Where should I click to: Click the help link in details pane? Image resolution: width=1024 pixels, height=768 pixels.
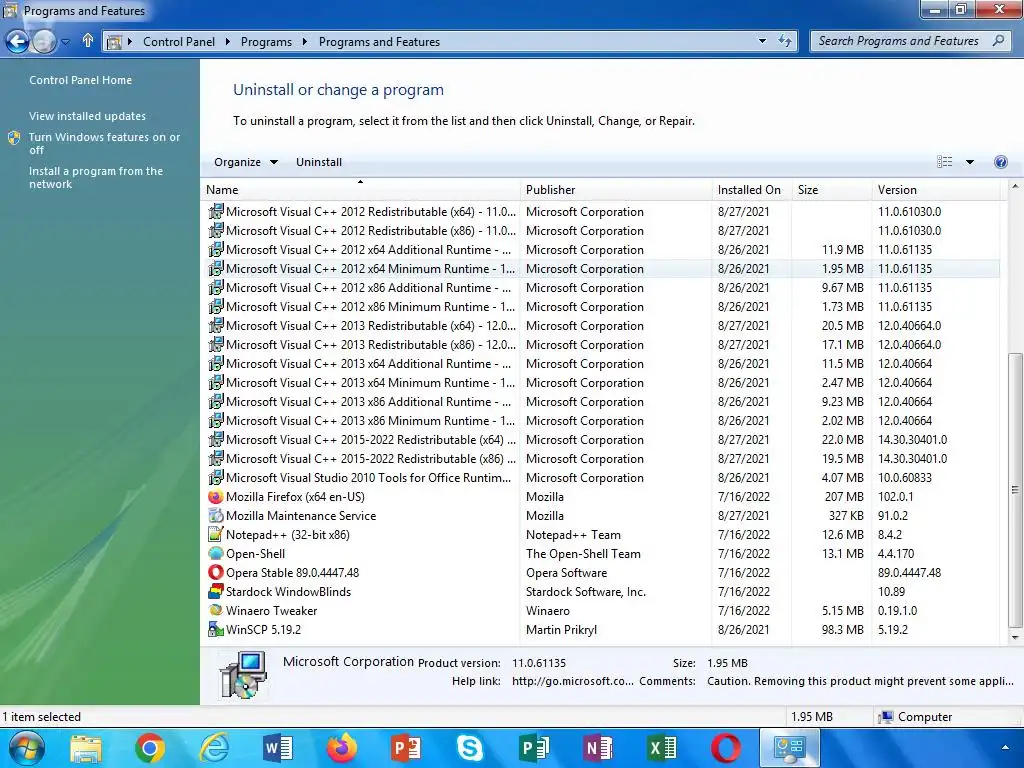point(572,681)
